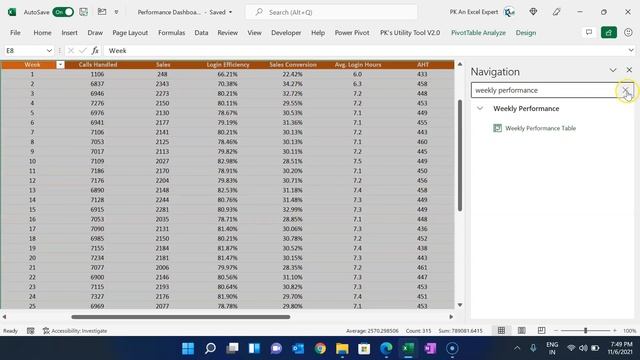Image resolution: width=640 pixels, height=360 pixels.
Task: Open the Draw tab
Action: (x=95, y=33)
